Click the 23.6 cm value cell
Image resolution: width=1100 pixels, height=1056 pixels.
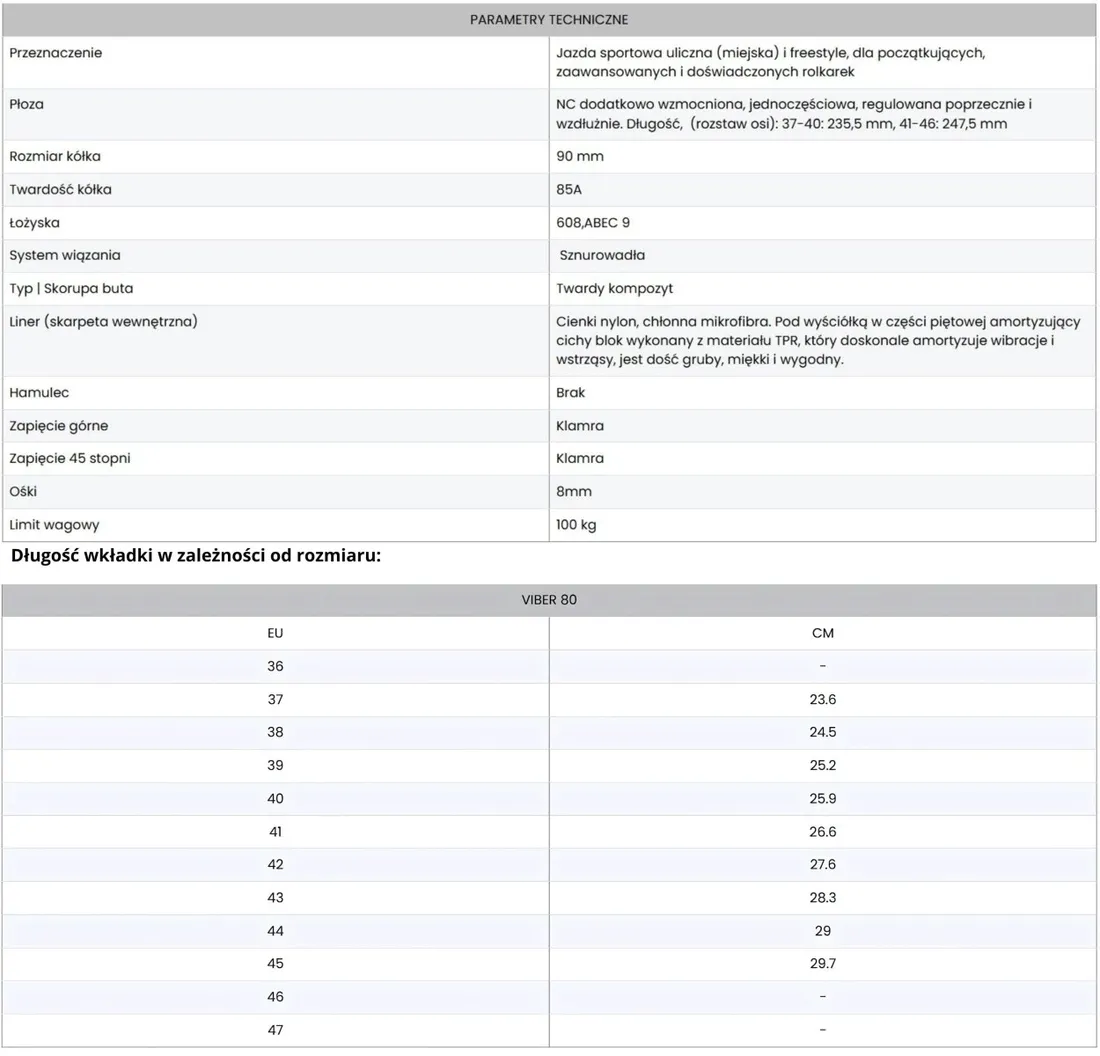pyautogui.click(x=822, y=700)
